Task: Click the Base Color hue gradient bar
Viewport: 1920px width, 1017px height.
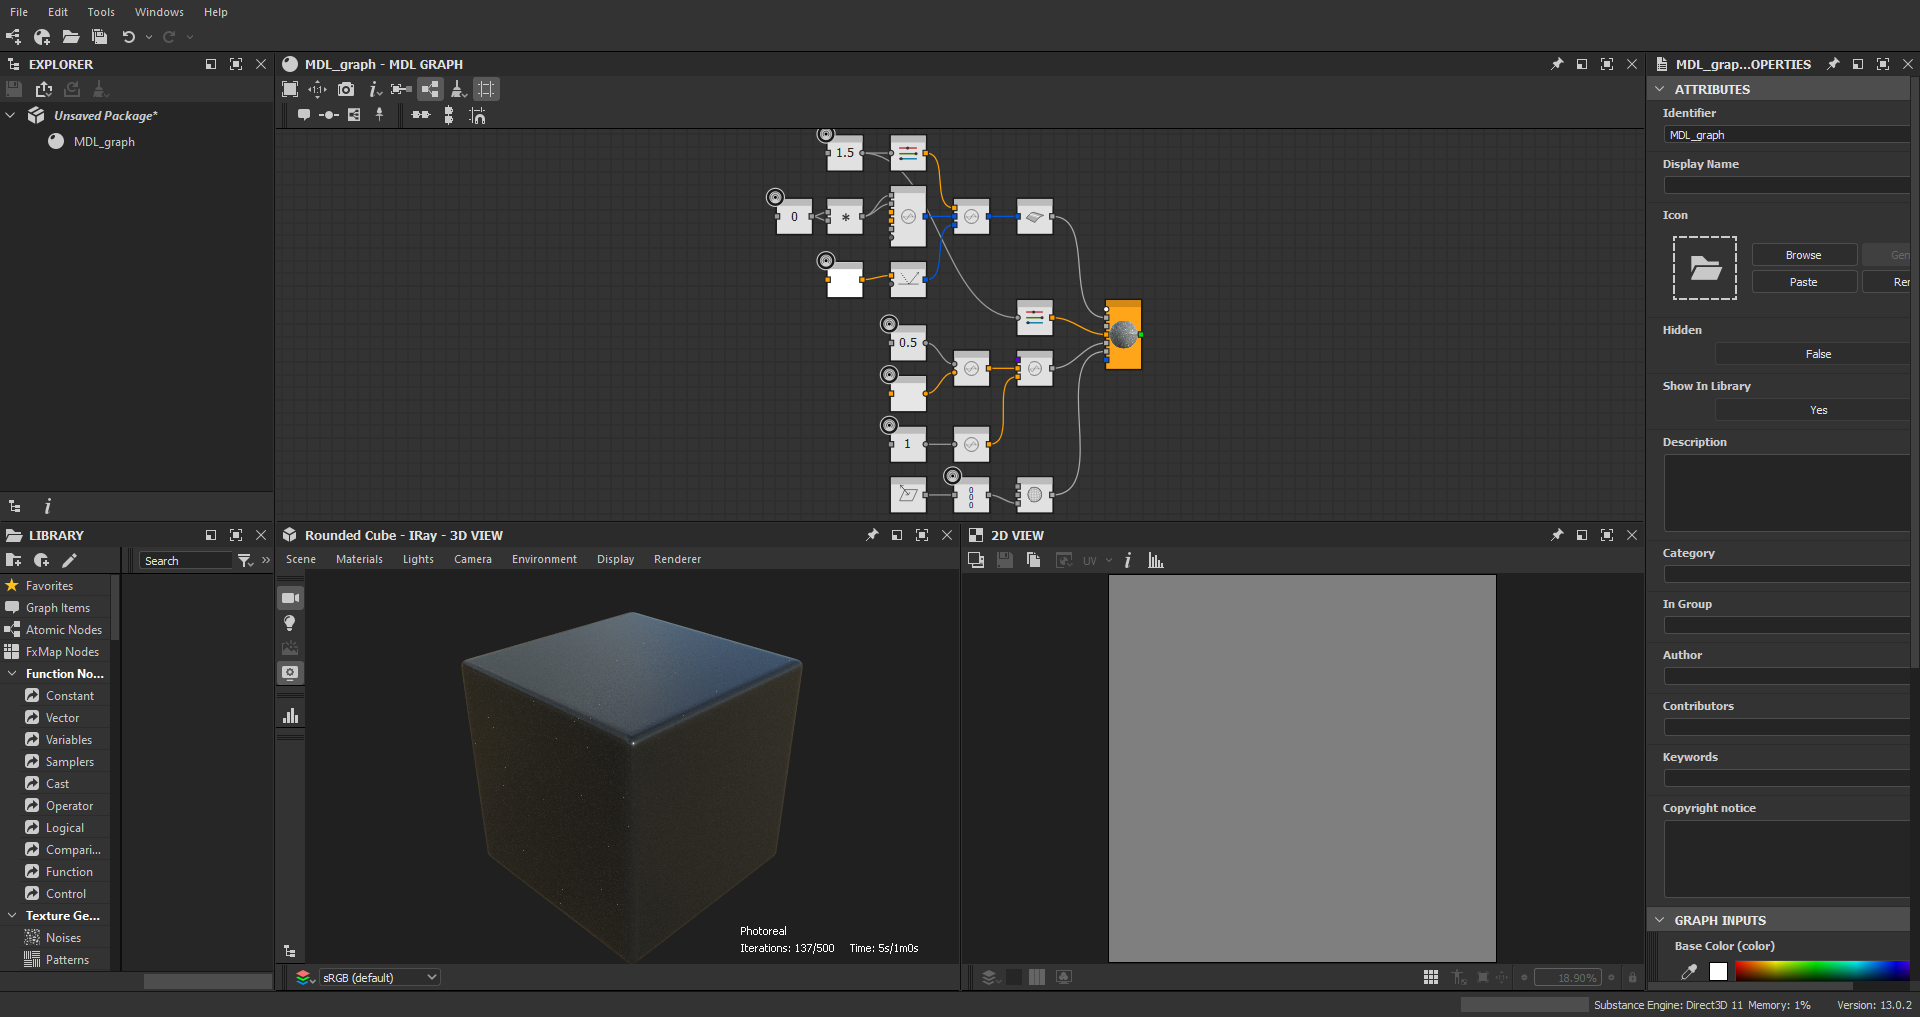Action: [1822, 971]
